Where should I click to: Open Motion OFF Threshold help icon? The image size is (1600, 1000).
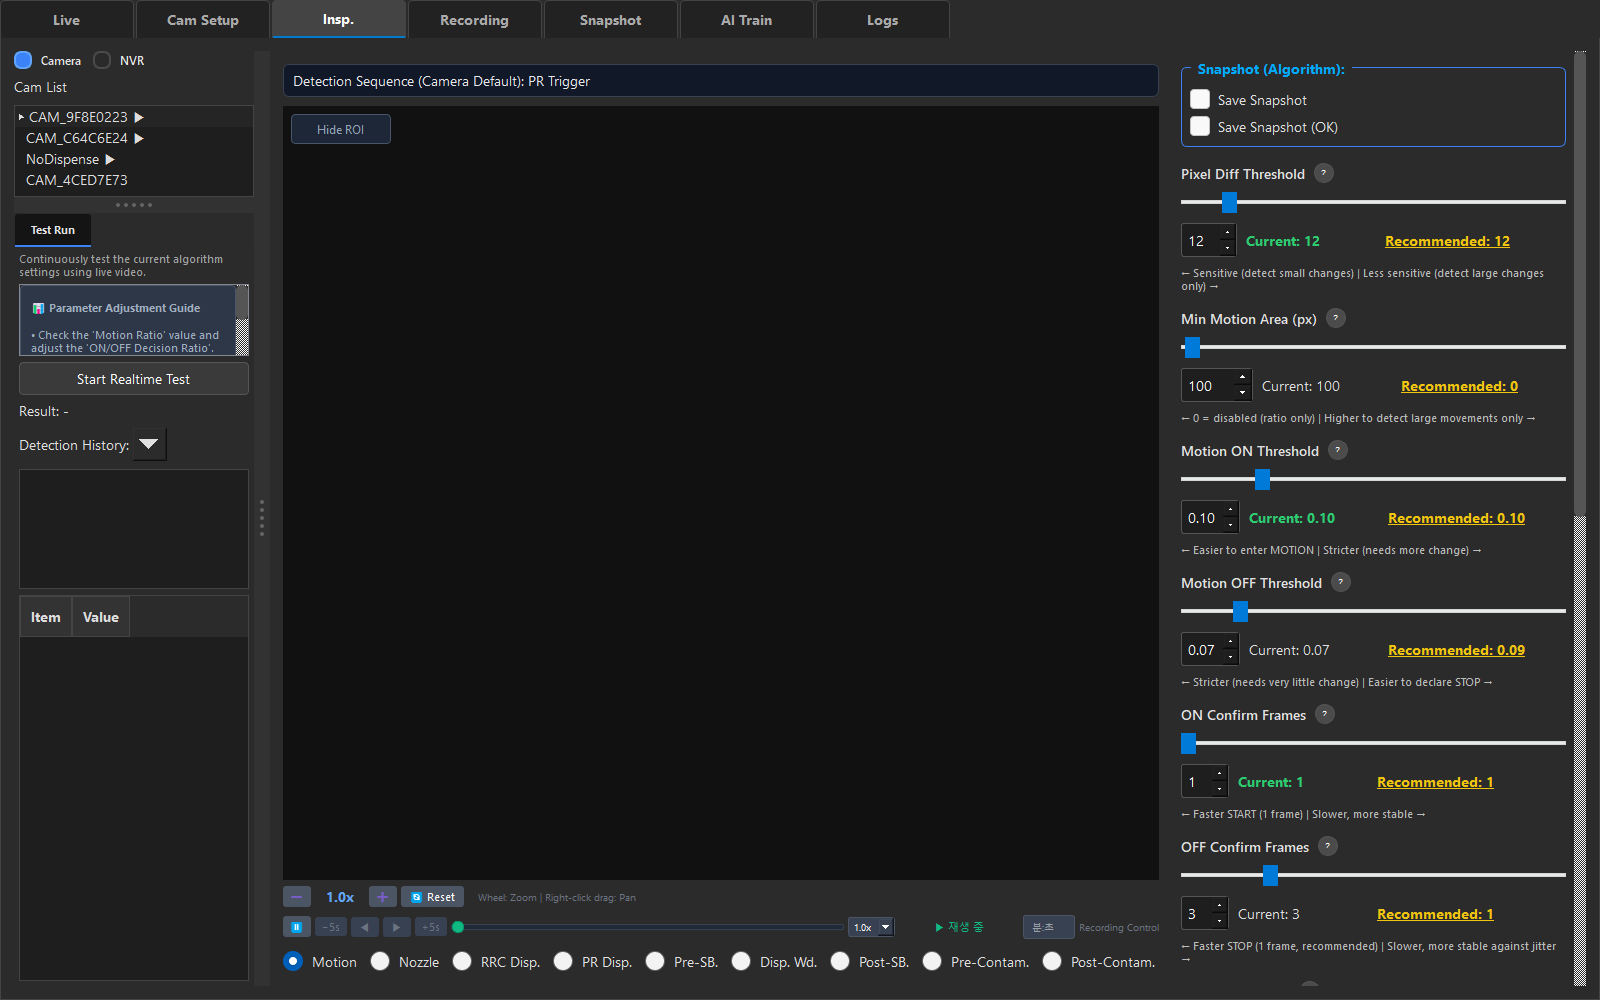pos(1341,582)
